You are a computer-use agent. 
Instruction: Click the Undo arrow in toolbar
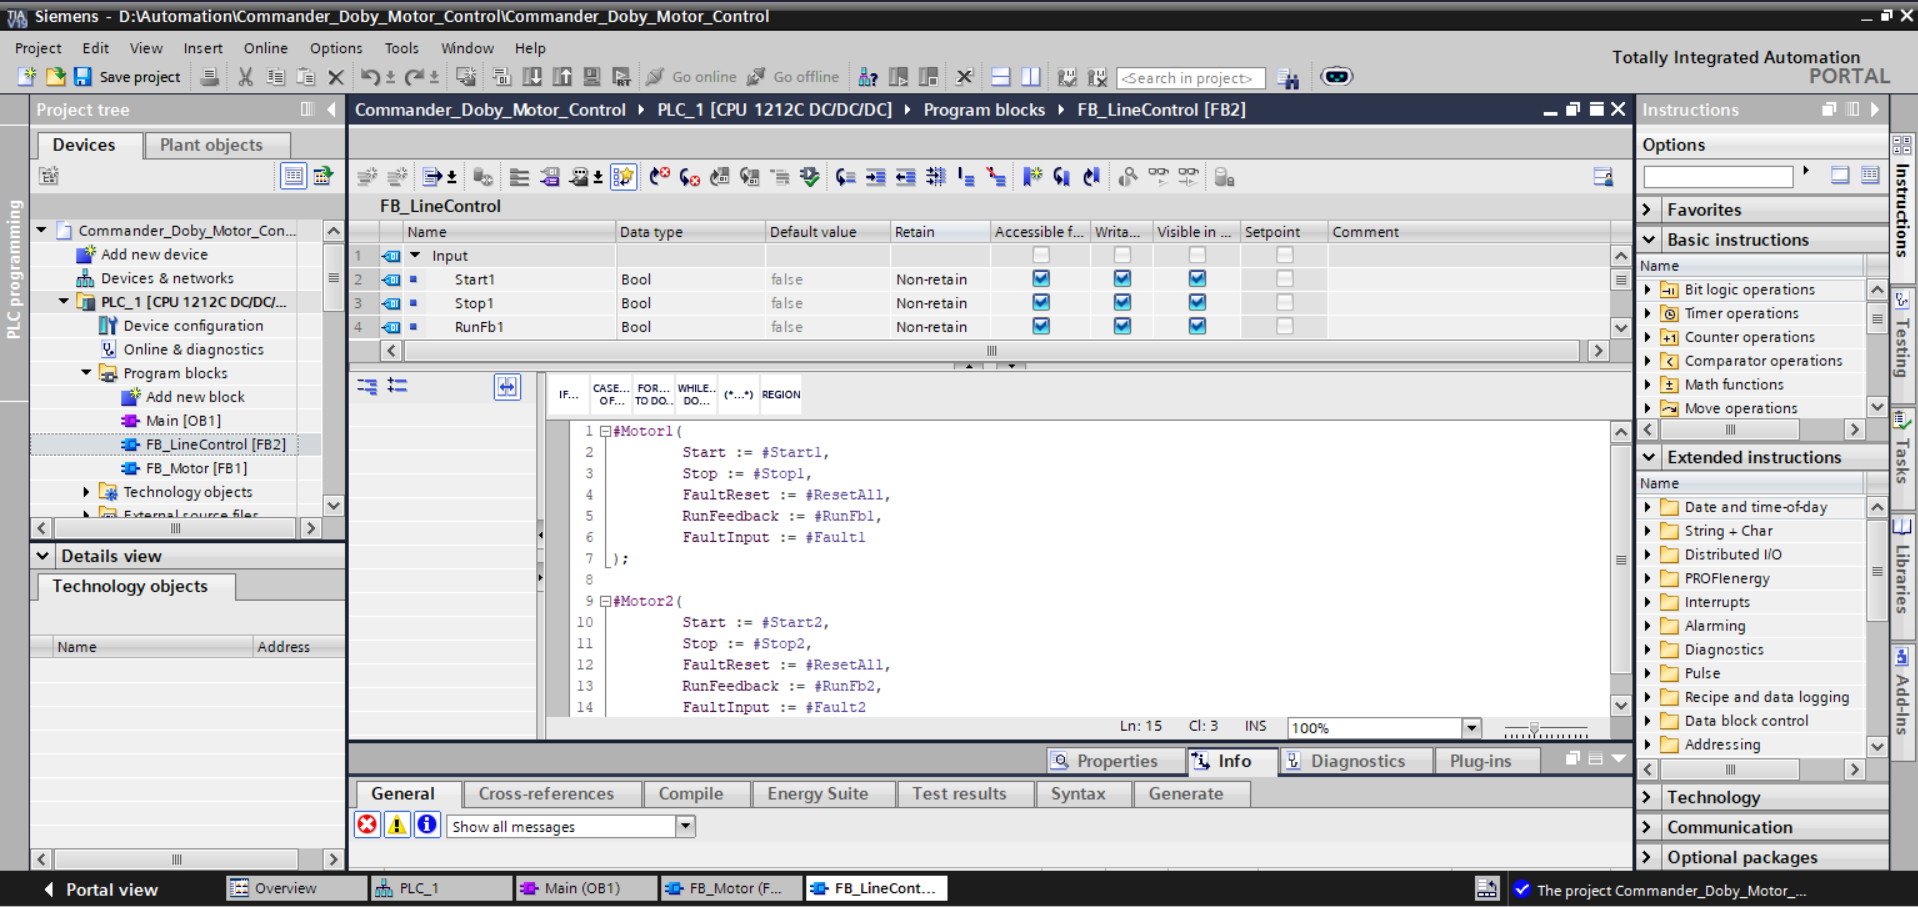370,77
